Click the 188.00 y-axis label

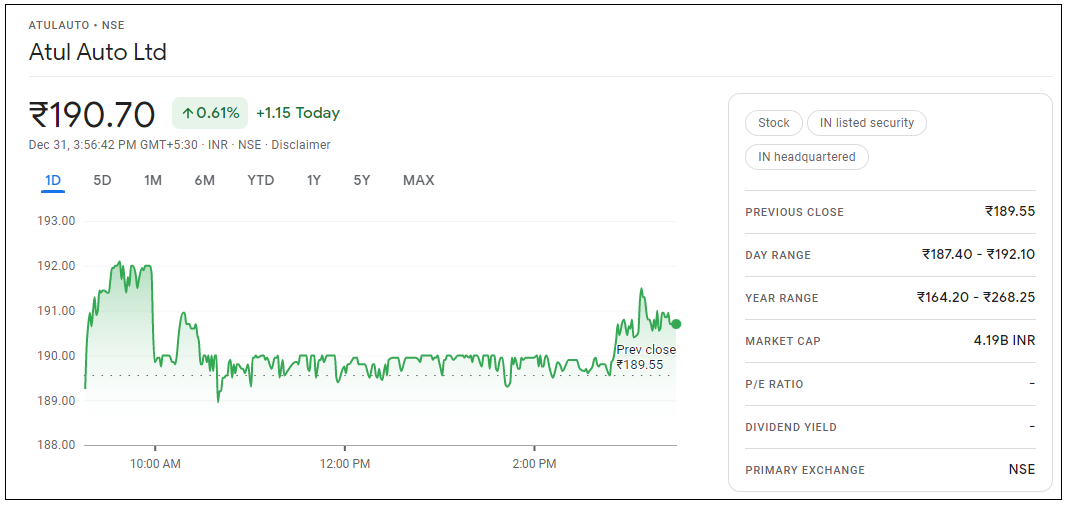pyautogui.click(x=58, y=445)
